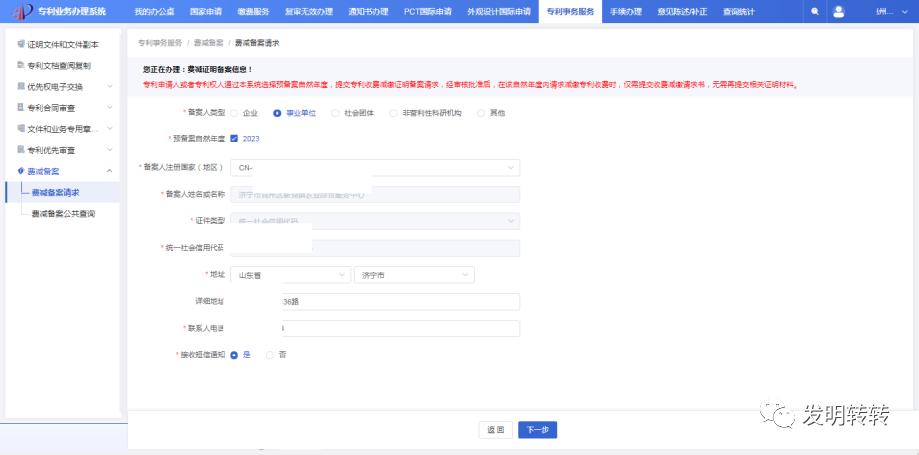Open the user account dropdown arrow in header

point(906,12)
